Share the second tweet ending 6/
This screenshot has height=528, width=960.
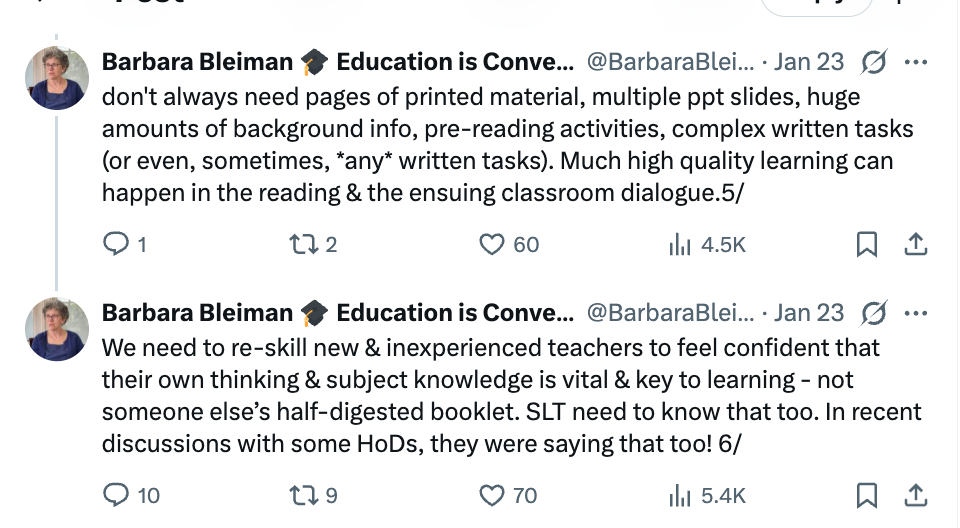tap(915, 494)
